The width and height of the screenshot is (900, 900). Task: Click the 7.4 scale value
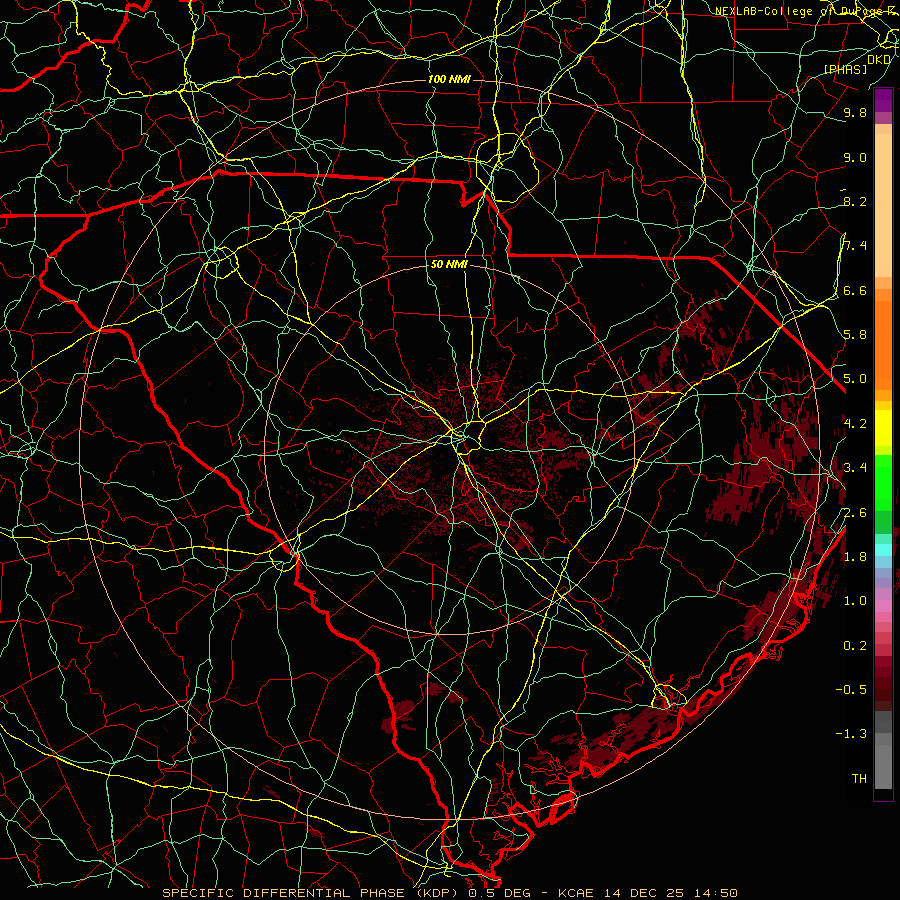855,246
